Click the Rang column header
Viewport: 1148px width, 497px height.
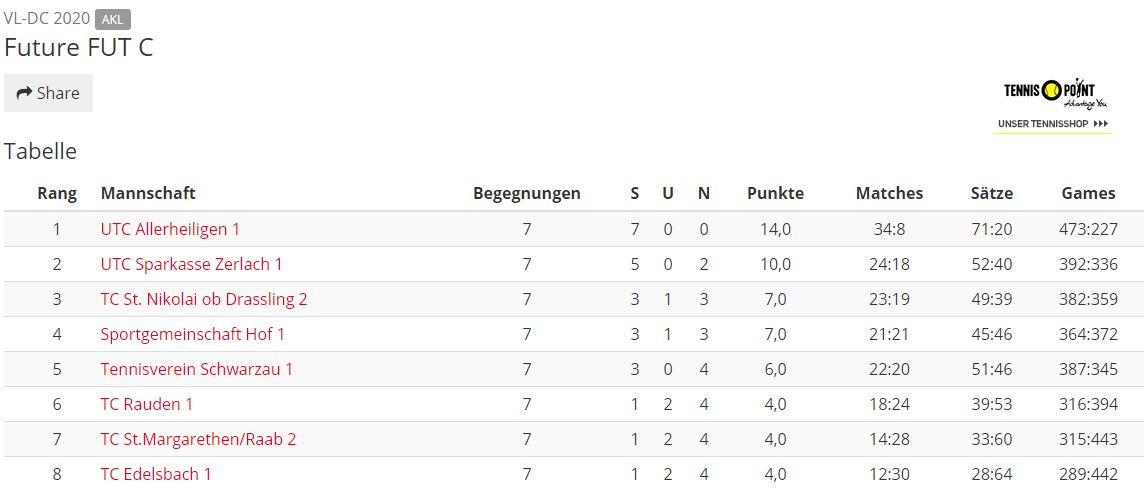(x=57, y=193)
